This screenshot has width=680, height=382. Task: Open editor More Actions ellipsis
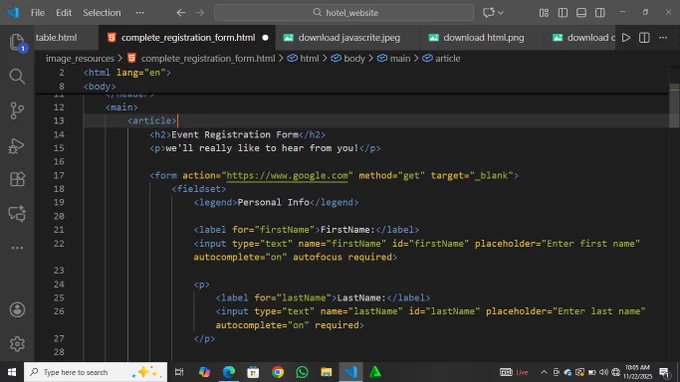[663, 38]
